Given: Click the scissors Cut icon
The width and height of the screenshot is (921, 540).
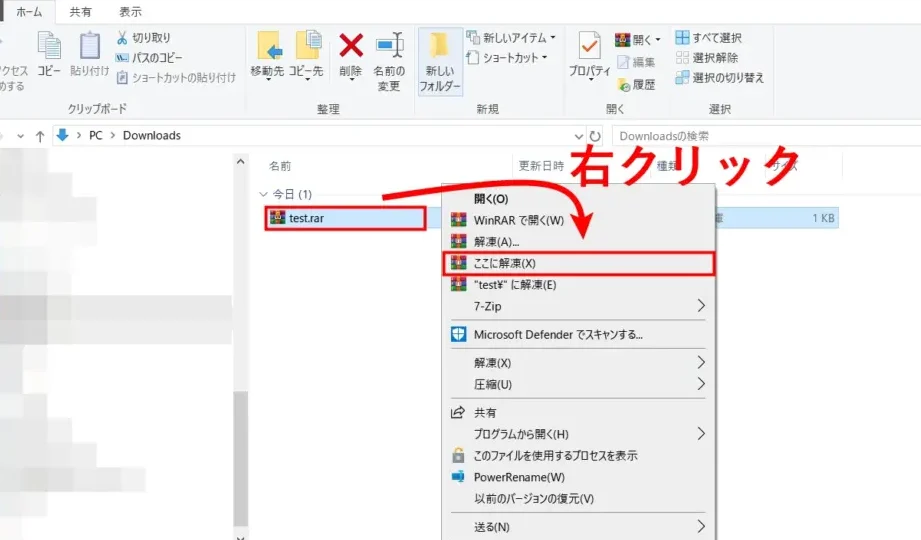Looking at the screenshot, I should point(123,38).
